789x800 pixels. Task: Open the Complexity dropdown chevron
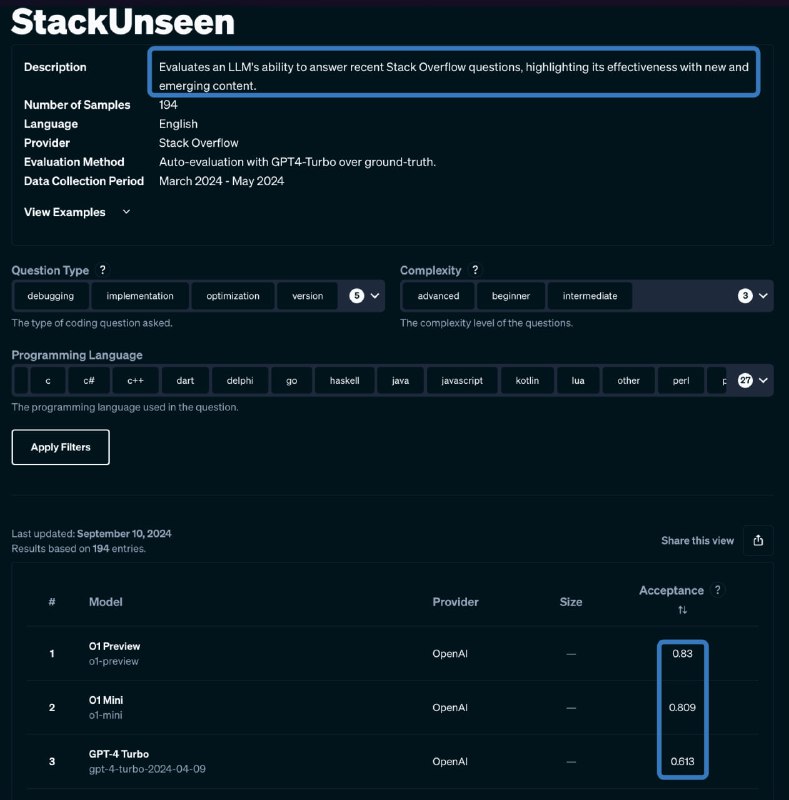[x=763, y=296]
